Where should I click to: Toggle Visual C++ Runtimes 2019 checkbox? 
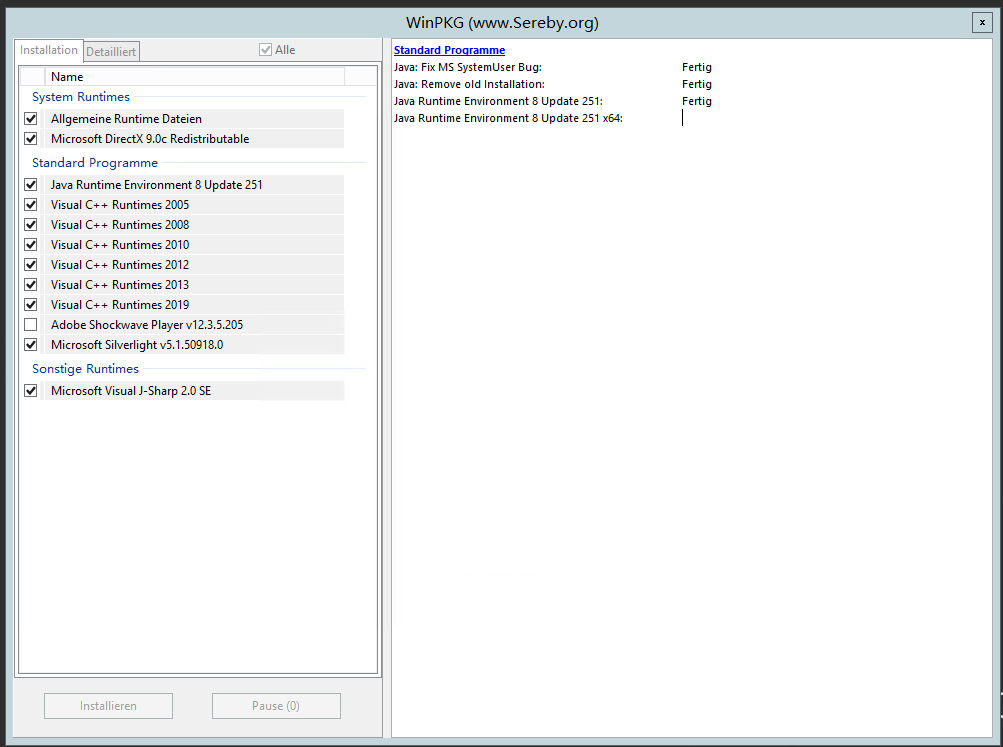(x=31, y=304)
